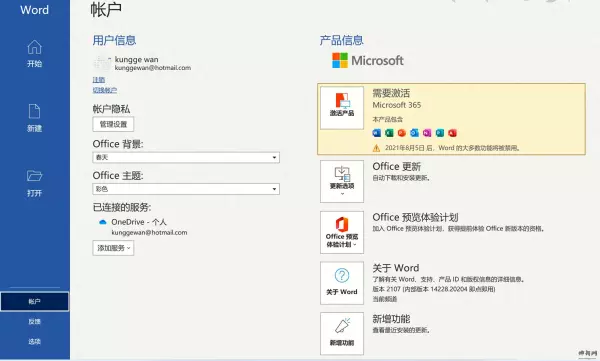
Task: Open the 新建 (New) document page
Action: [x=34, y=118]
